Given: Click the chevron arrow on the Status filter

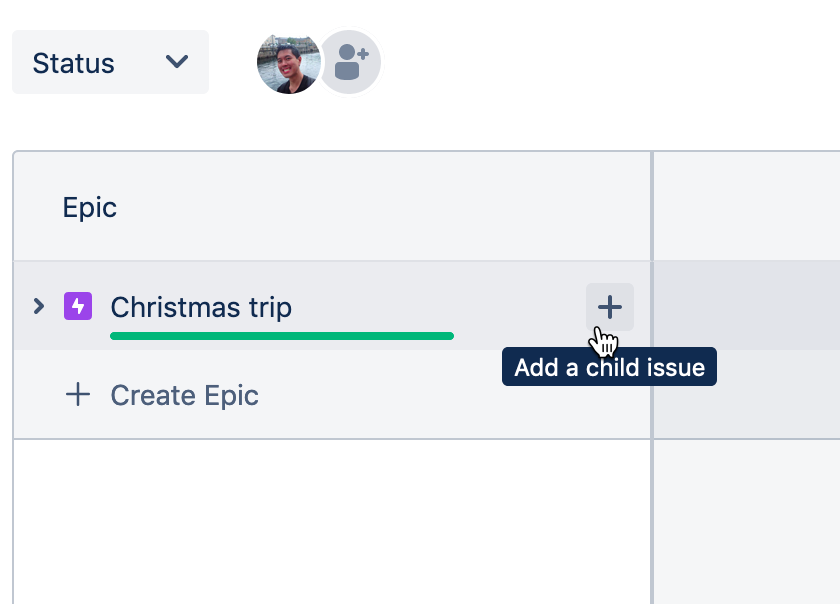Looking at the screenshot, I should 177,62.
